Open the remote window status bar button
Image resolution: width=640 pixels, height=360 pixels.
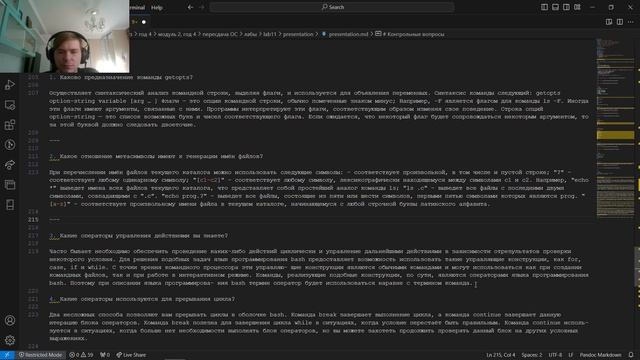tap(7, 355)
